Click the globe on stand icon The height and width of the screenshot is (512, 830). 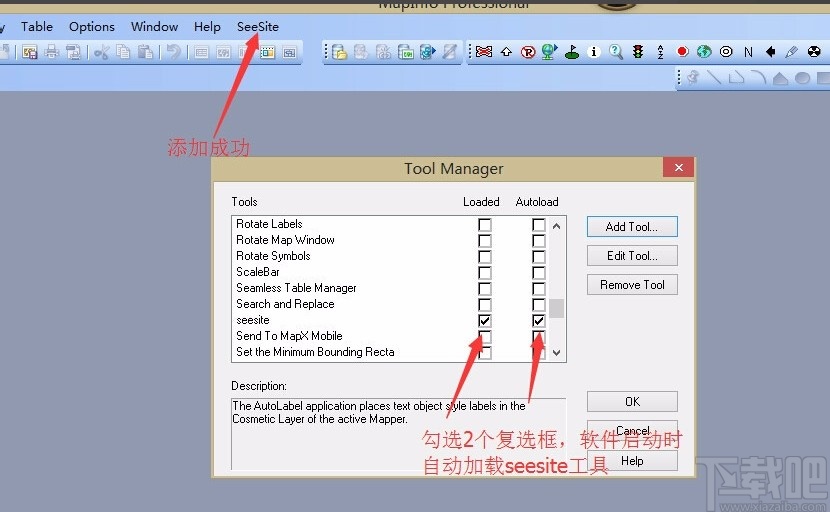coord(549,51)
